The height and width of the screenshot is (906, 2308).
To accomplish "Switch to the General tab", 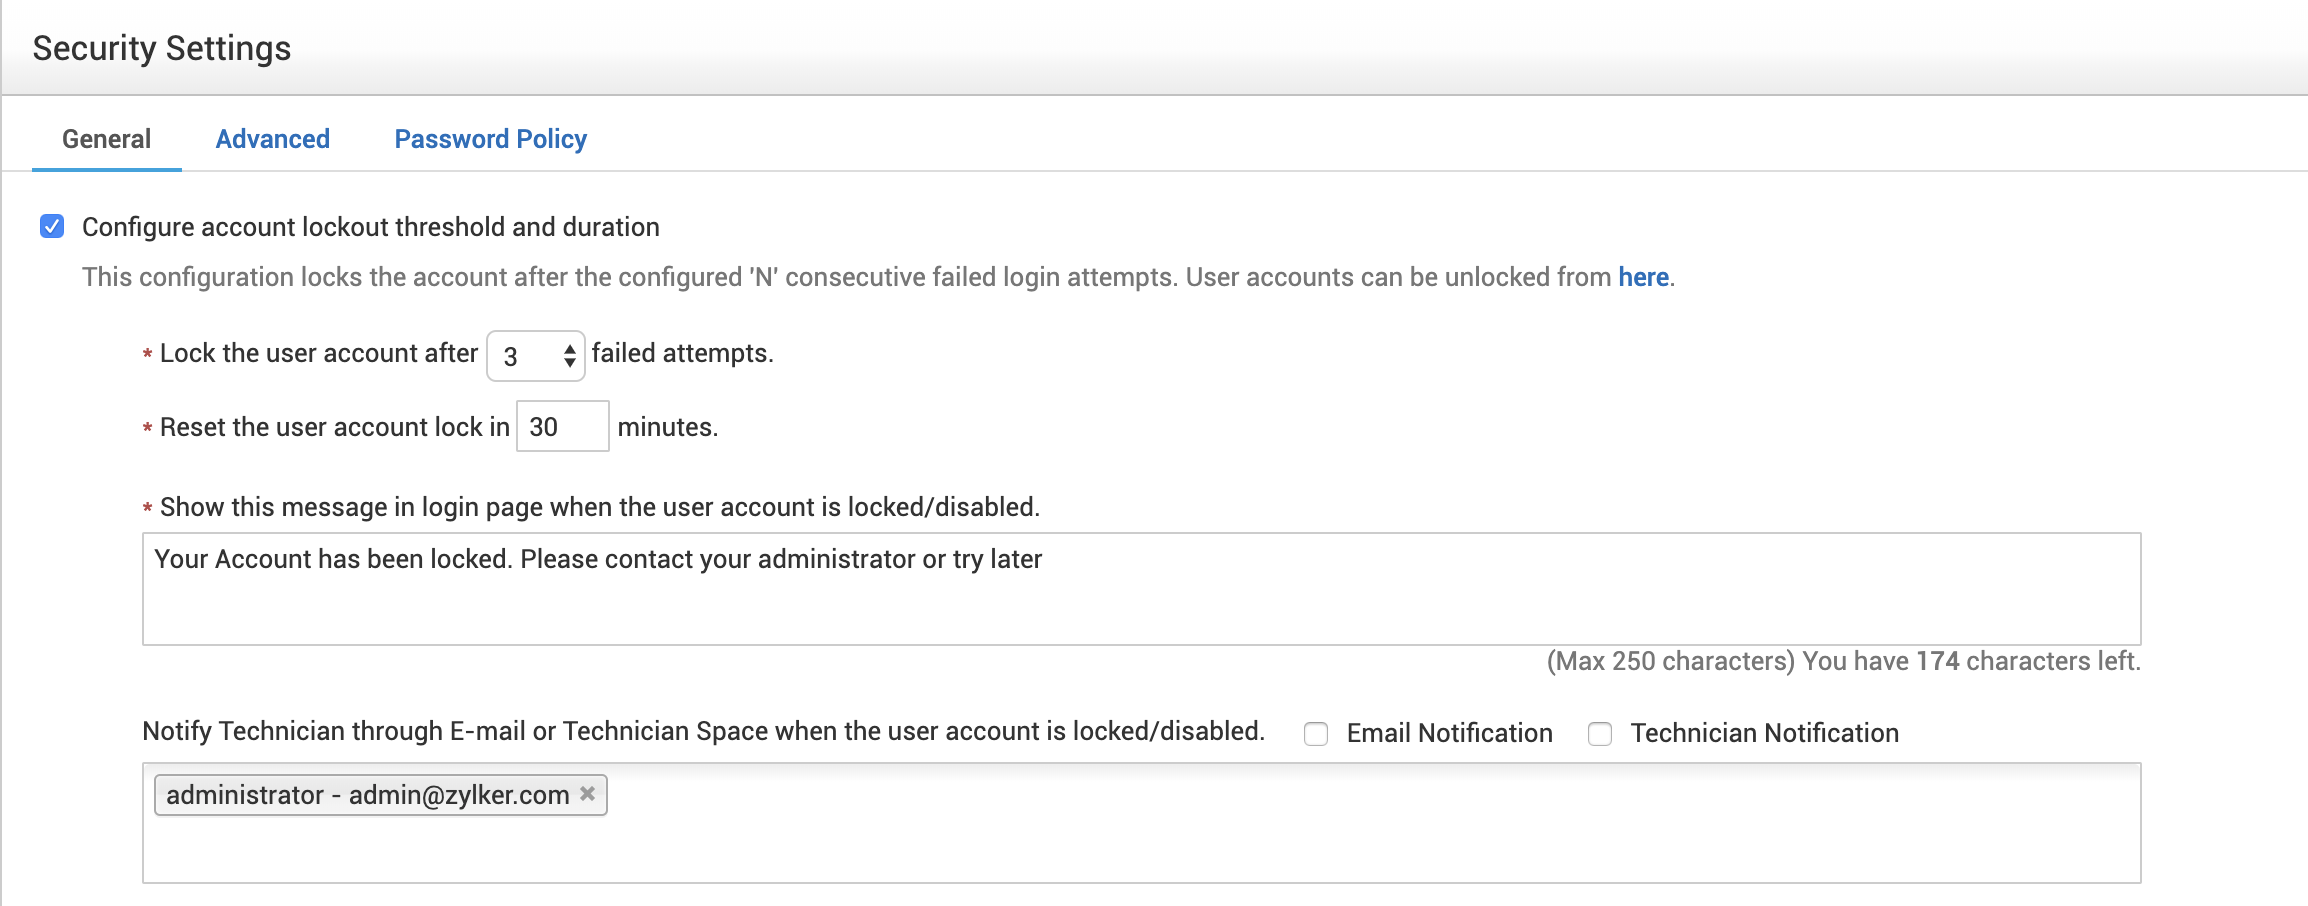I will point(106,139).
